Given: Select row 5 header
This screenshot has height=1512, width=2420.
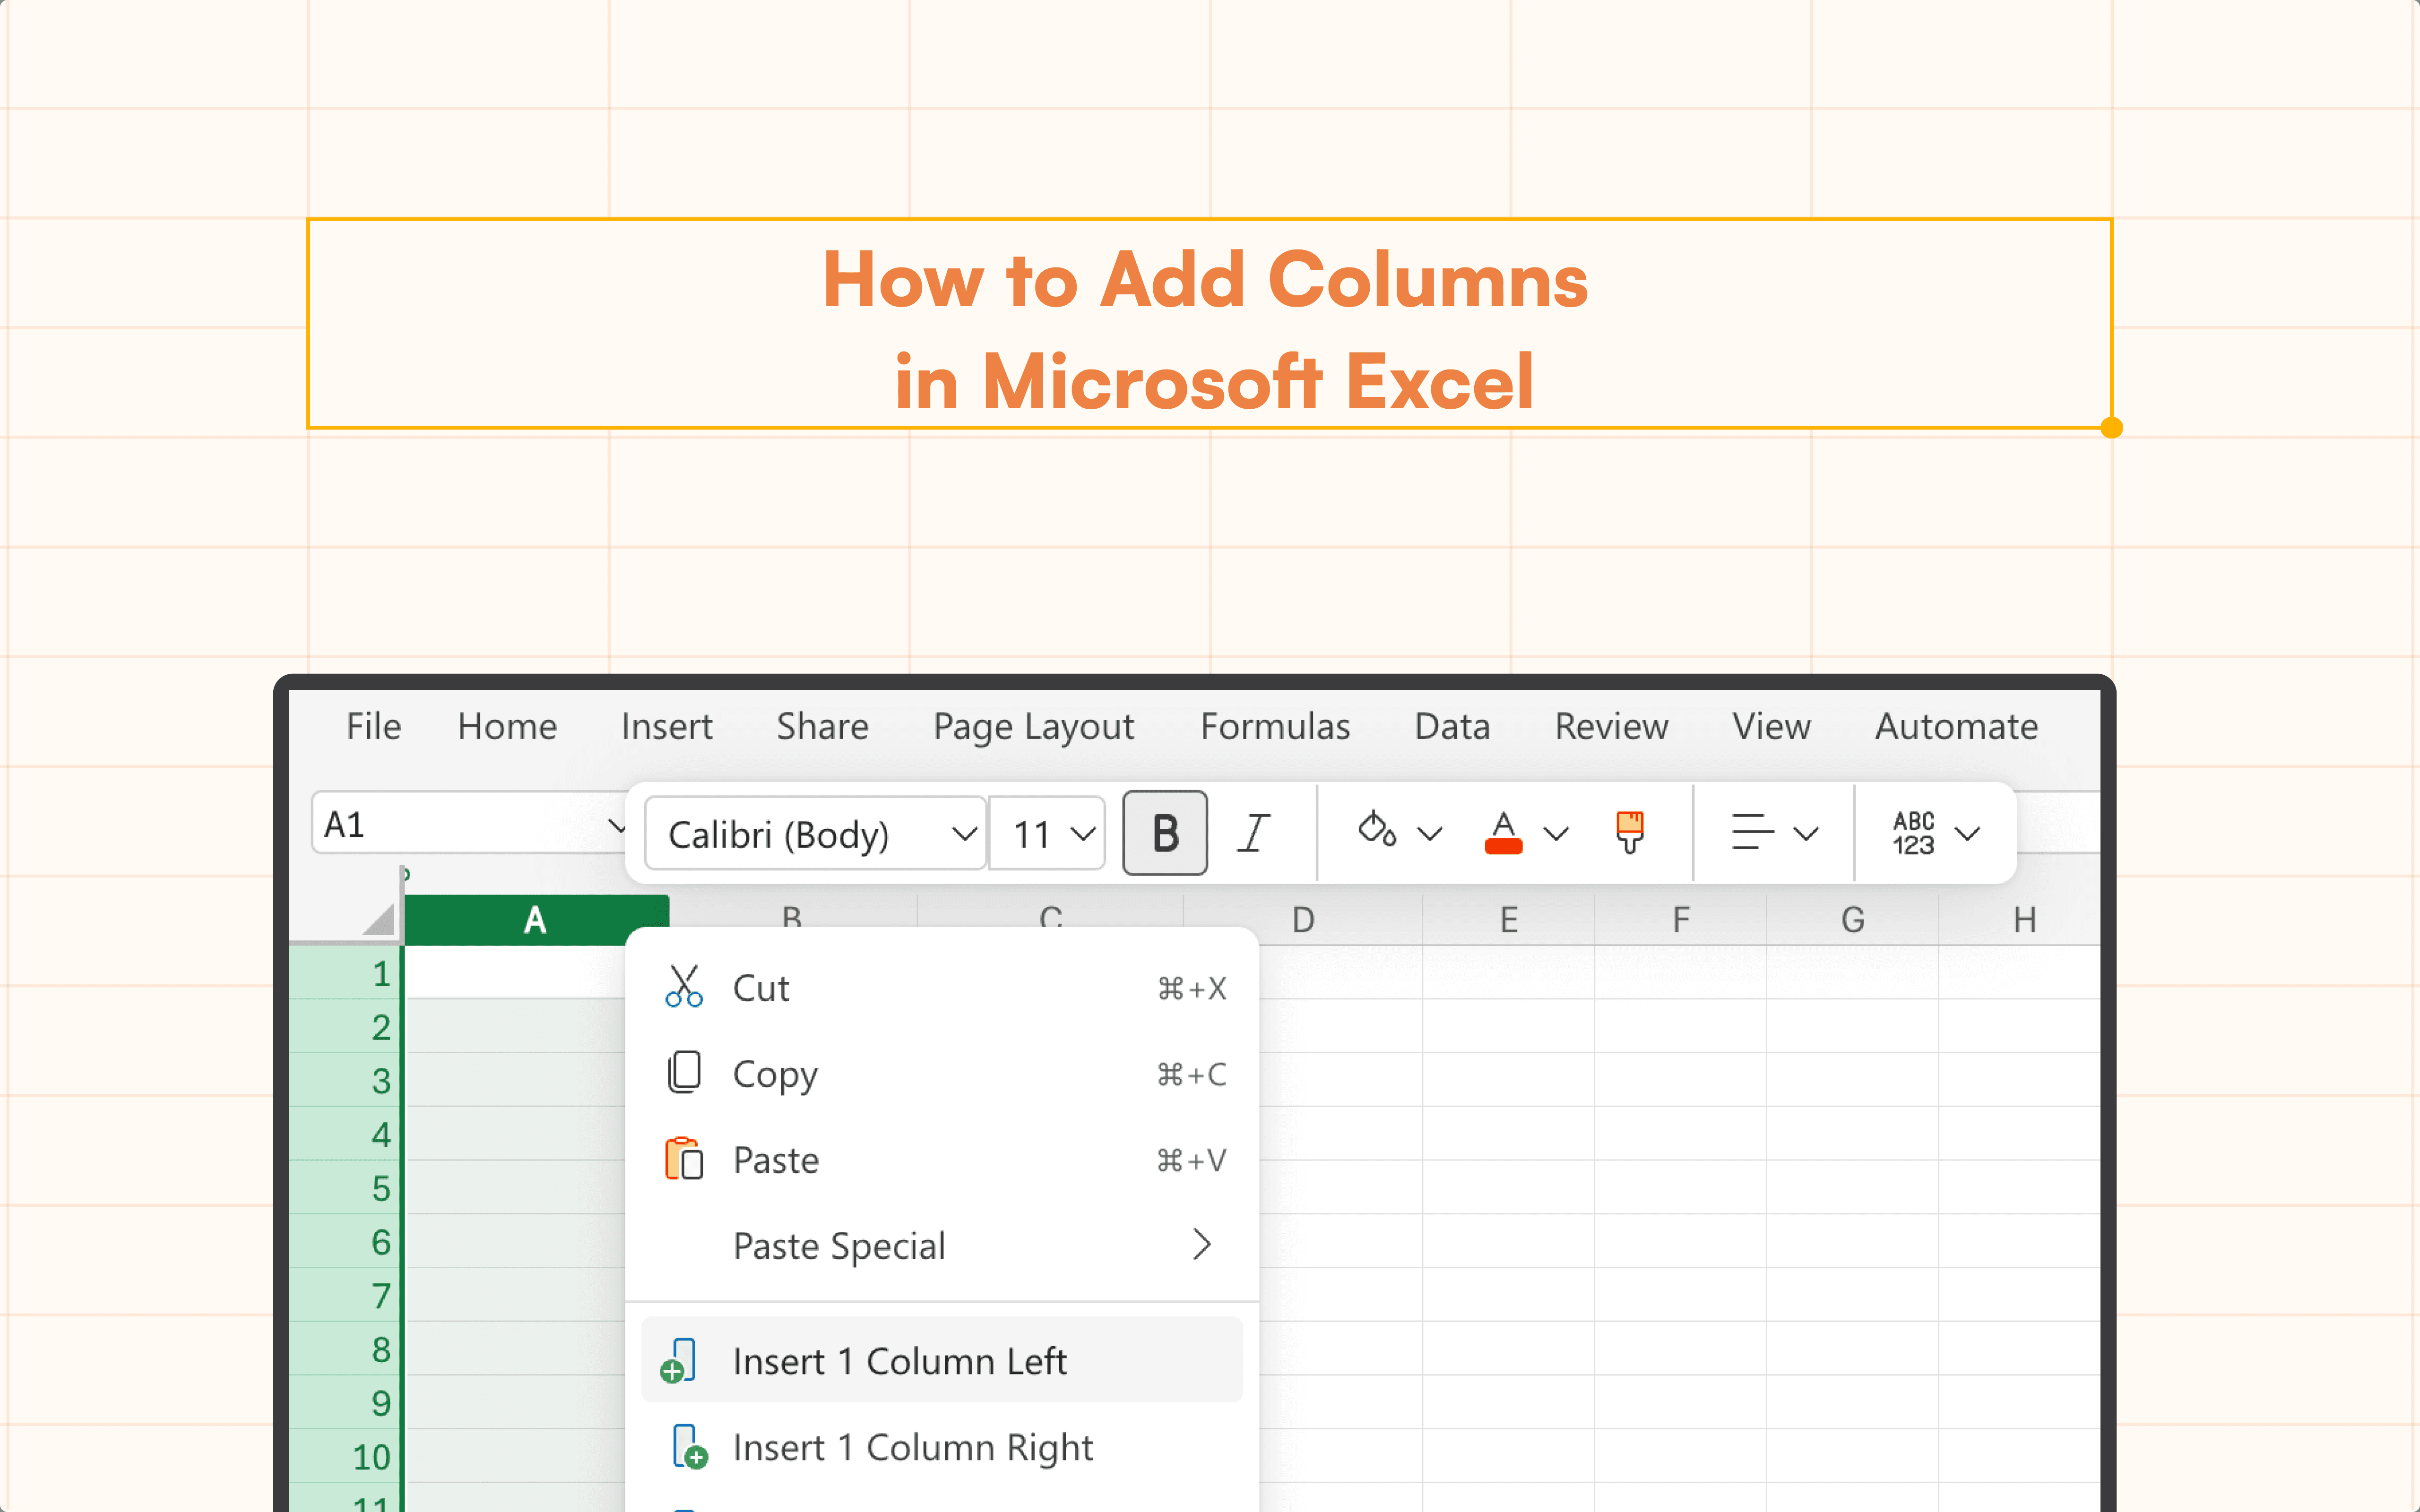Looking at the screenshot, I should coord(345,1188).
